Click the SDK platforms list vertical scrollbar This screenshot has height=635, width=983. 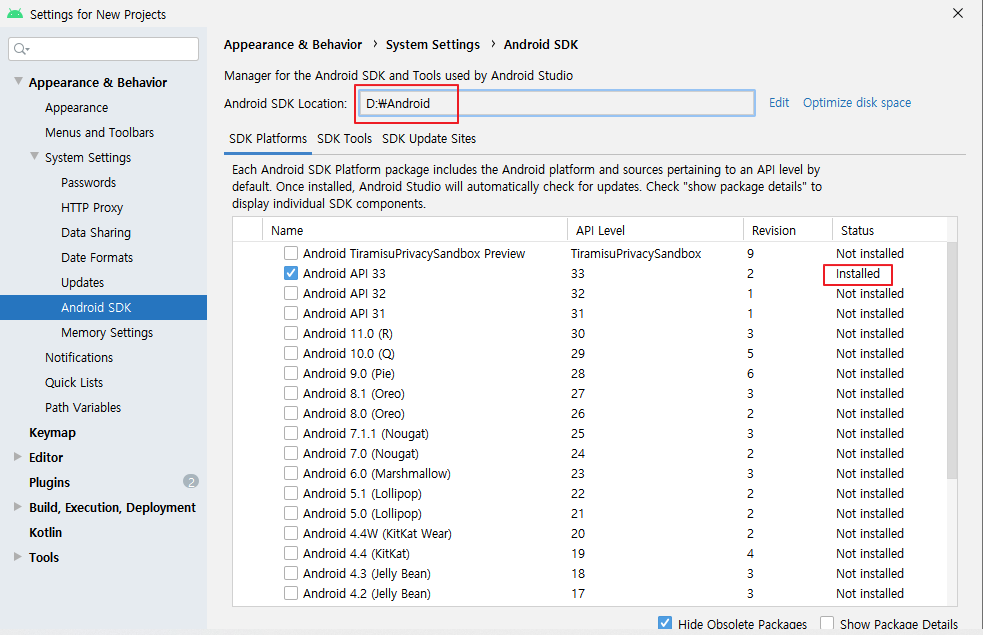pyautogui.click(x=952, y=361)
